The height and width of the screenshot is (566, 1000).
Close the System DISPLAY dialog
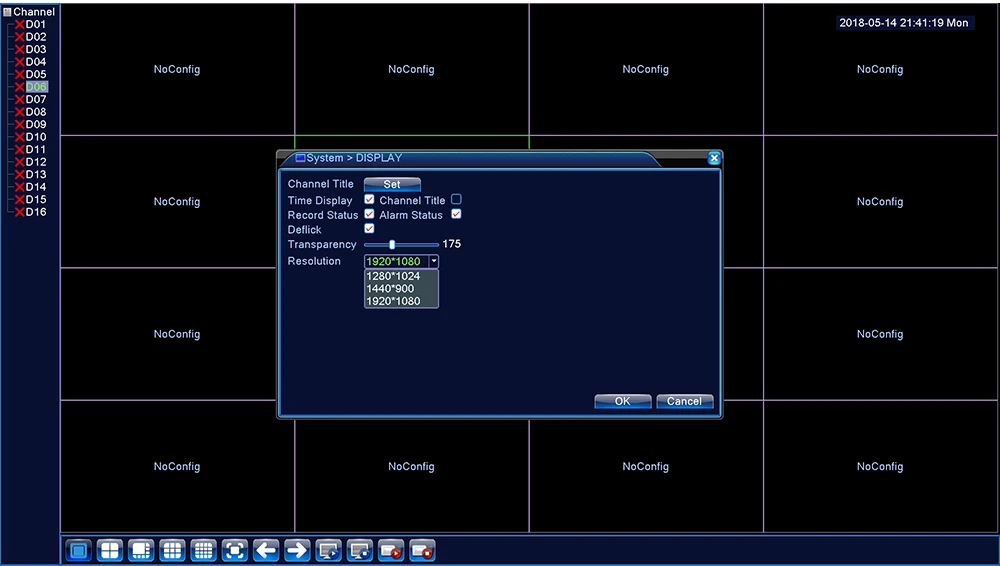714,158
